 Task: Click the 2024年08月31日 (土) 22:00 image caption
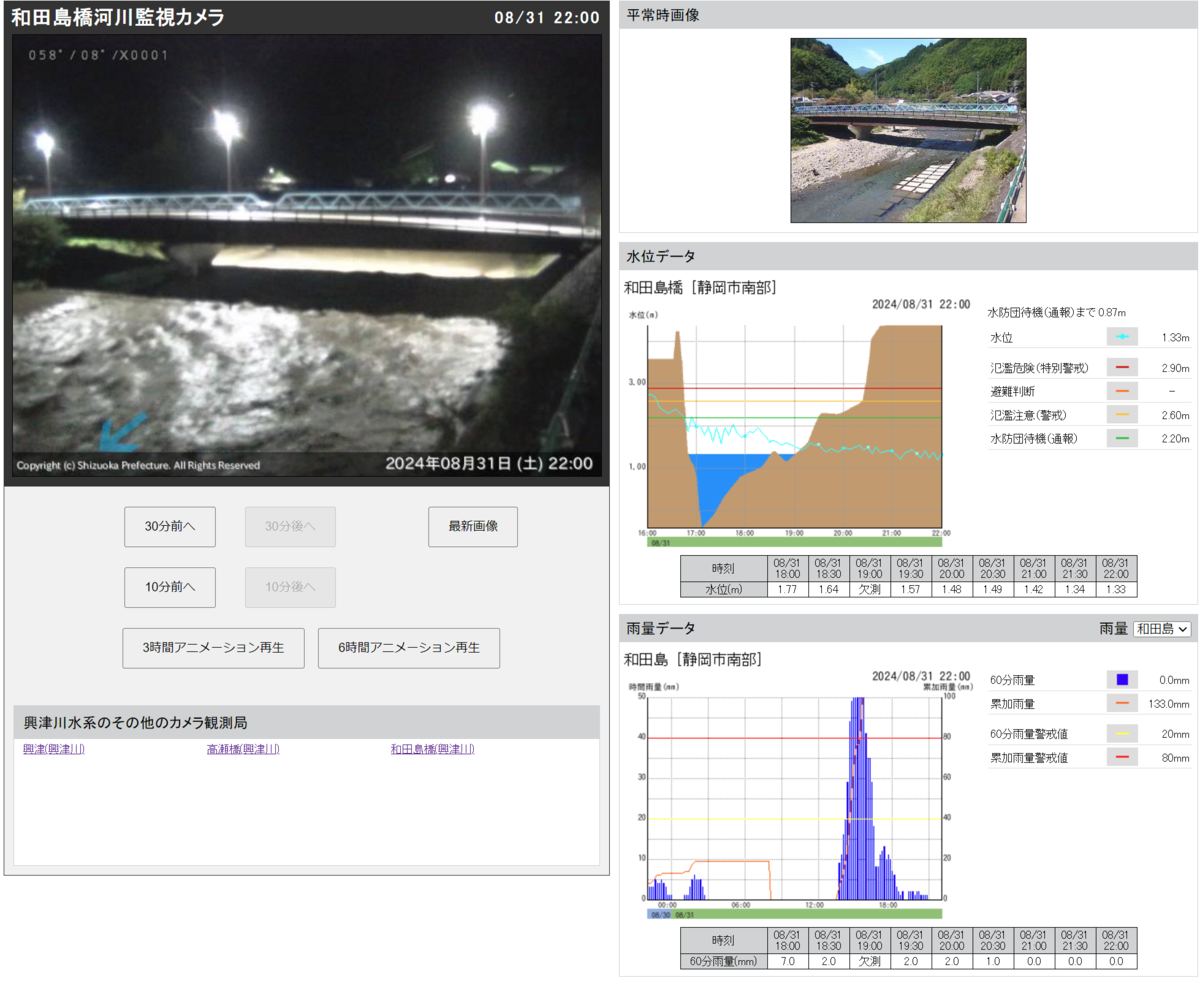(489, 464)
